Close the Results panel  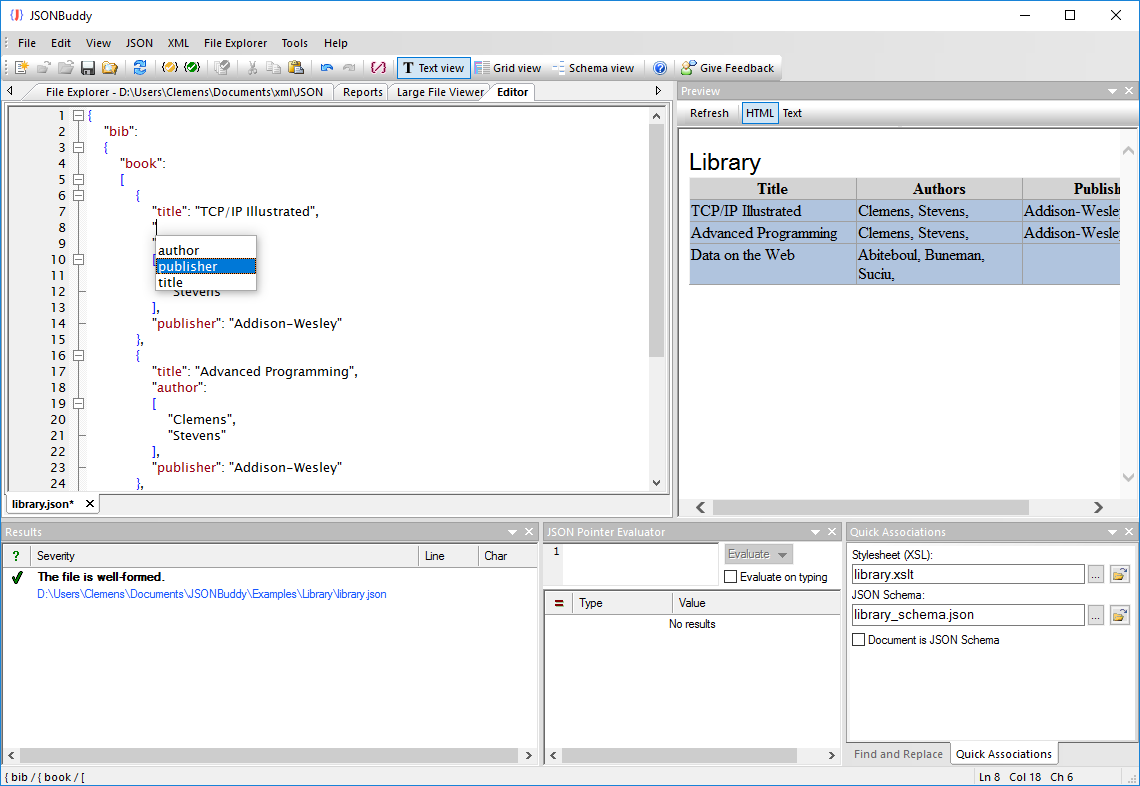point(529,532)
